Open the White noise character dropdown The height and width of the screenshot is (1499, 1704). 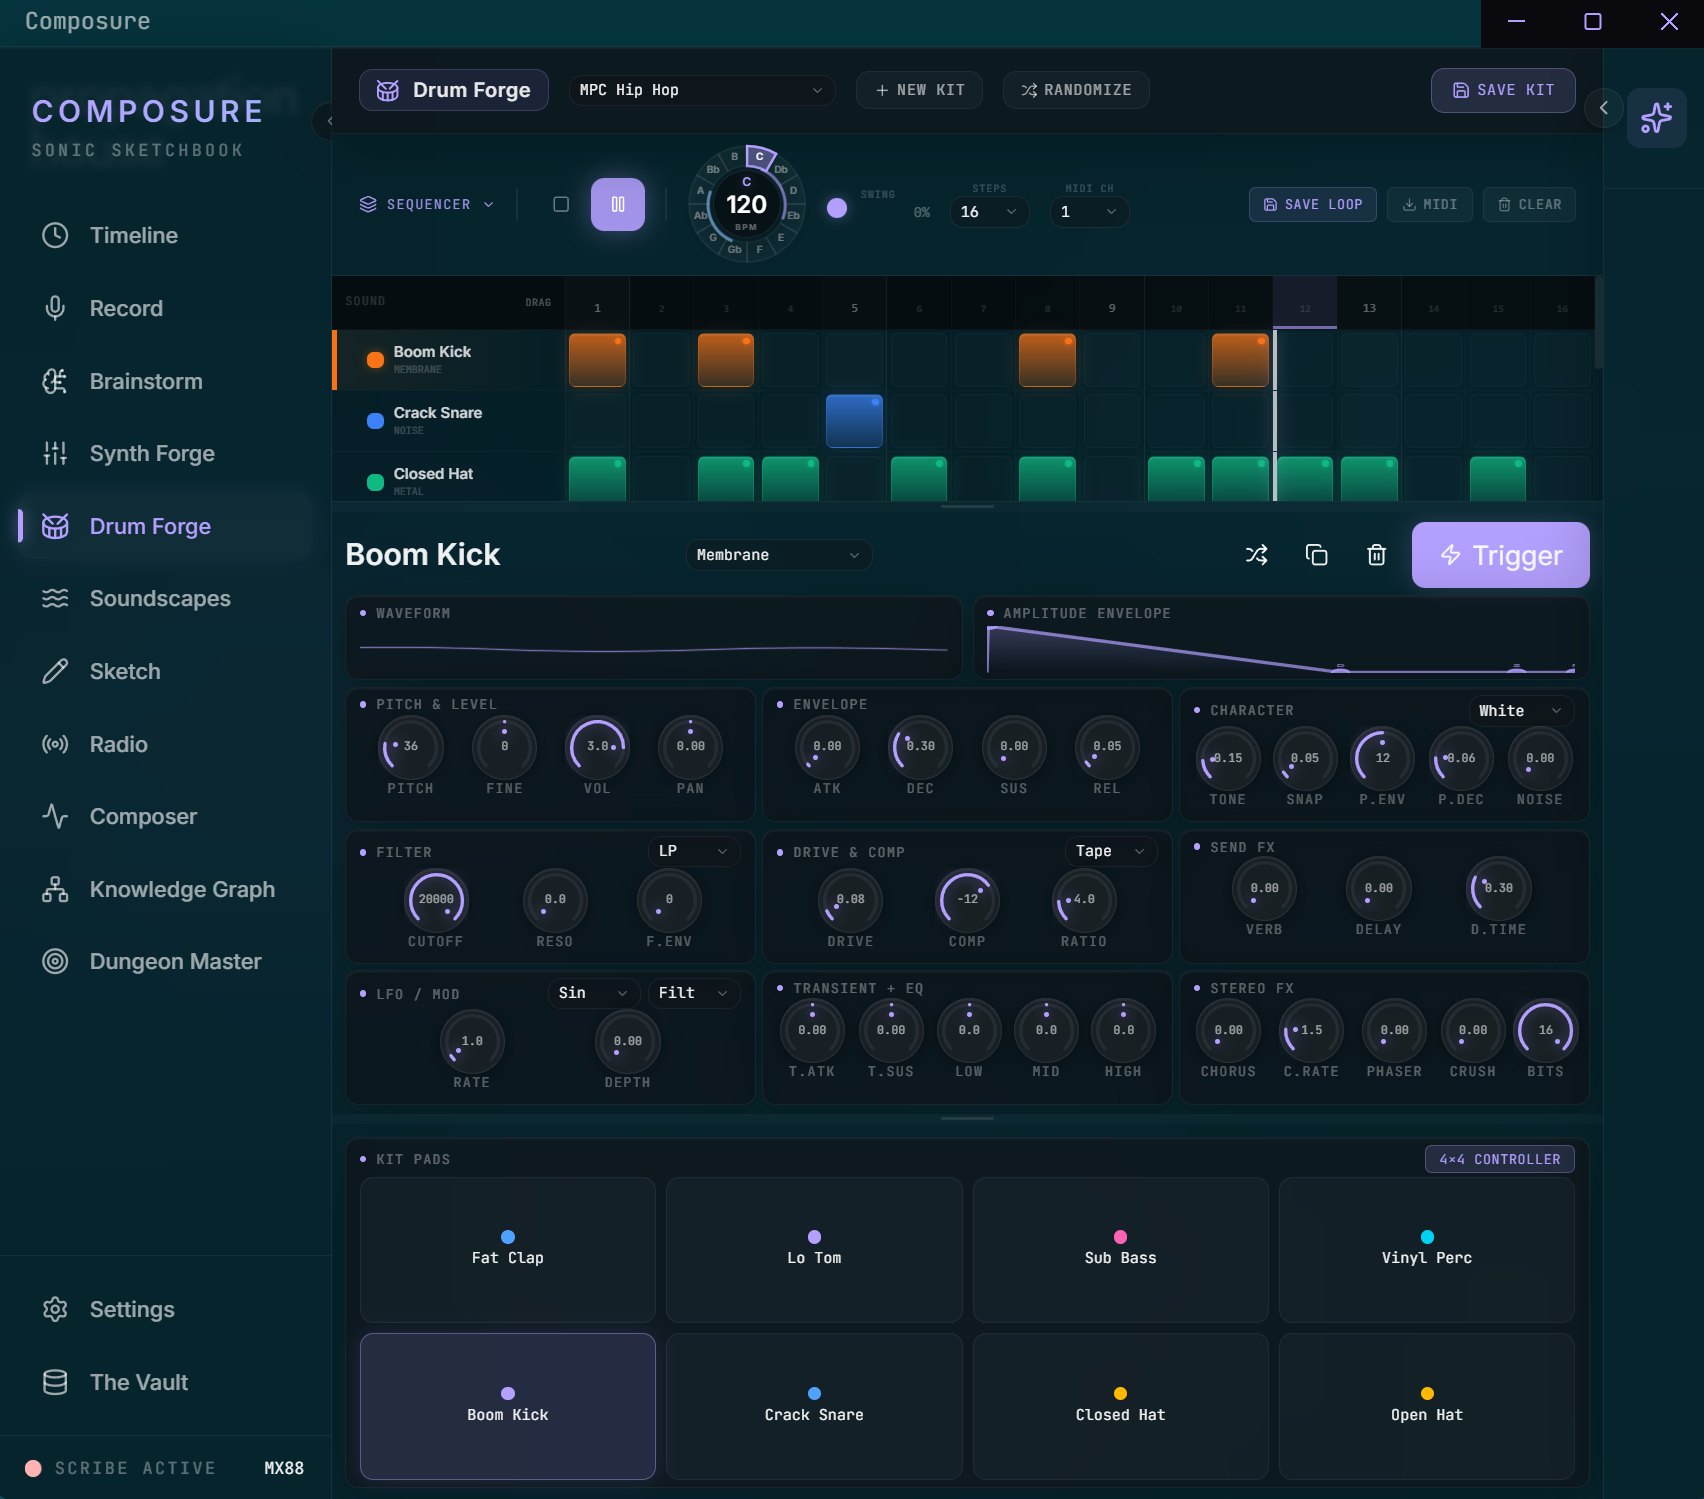1521,711
